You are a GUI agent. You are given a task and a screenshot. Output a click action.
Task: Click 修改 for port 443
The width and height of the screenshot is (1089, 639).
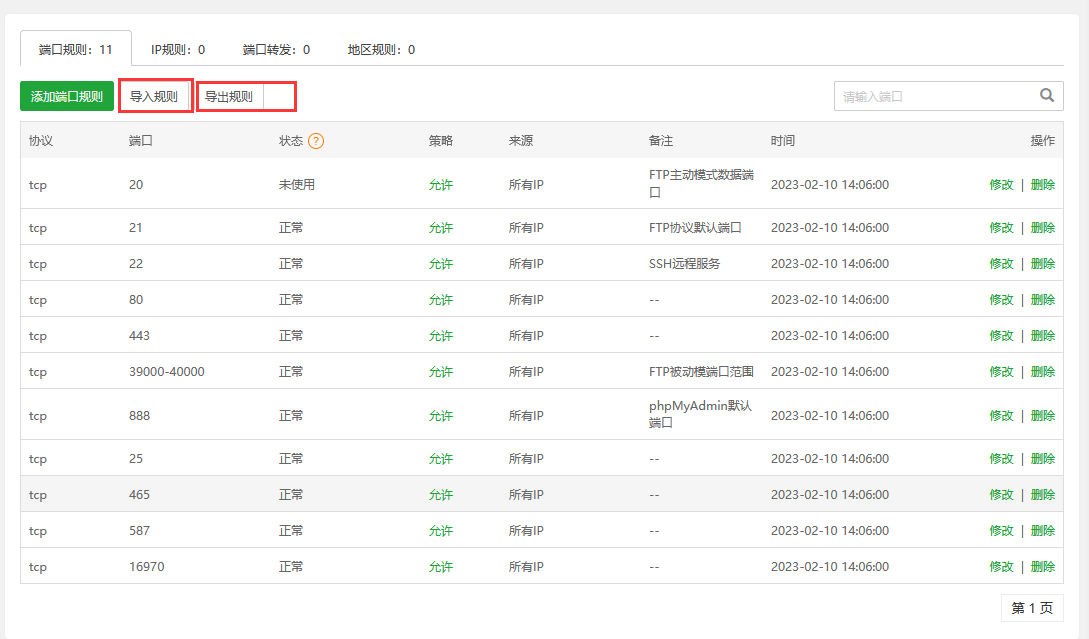click(1001, 335)
